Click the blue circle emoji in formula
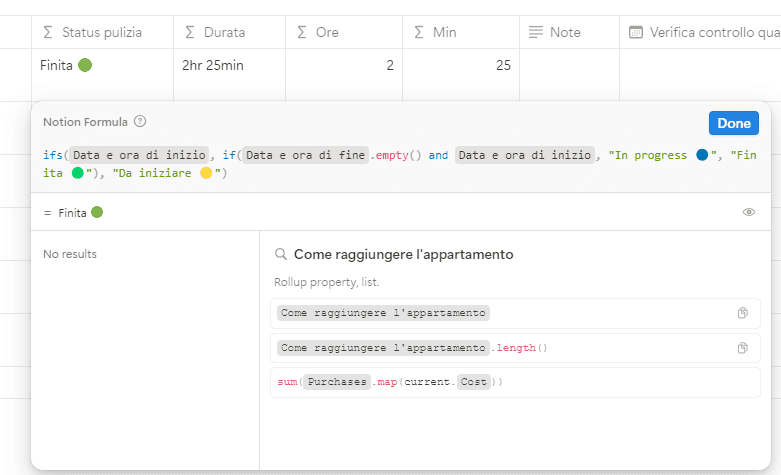Viewport: 781px width, 475px height. [702, 155]
